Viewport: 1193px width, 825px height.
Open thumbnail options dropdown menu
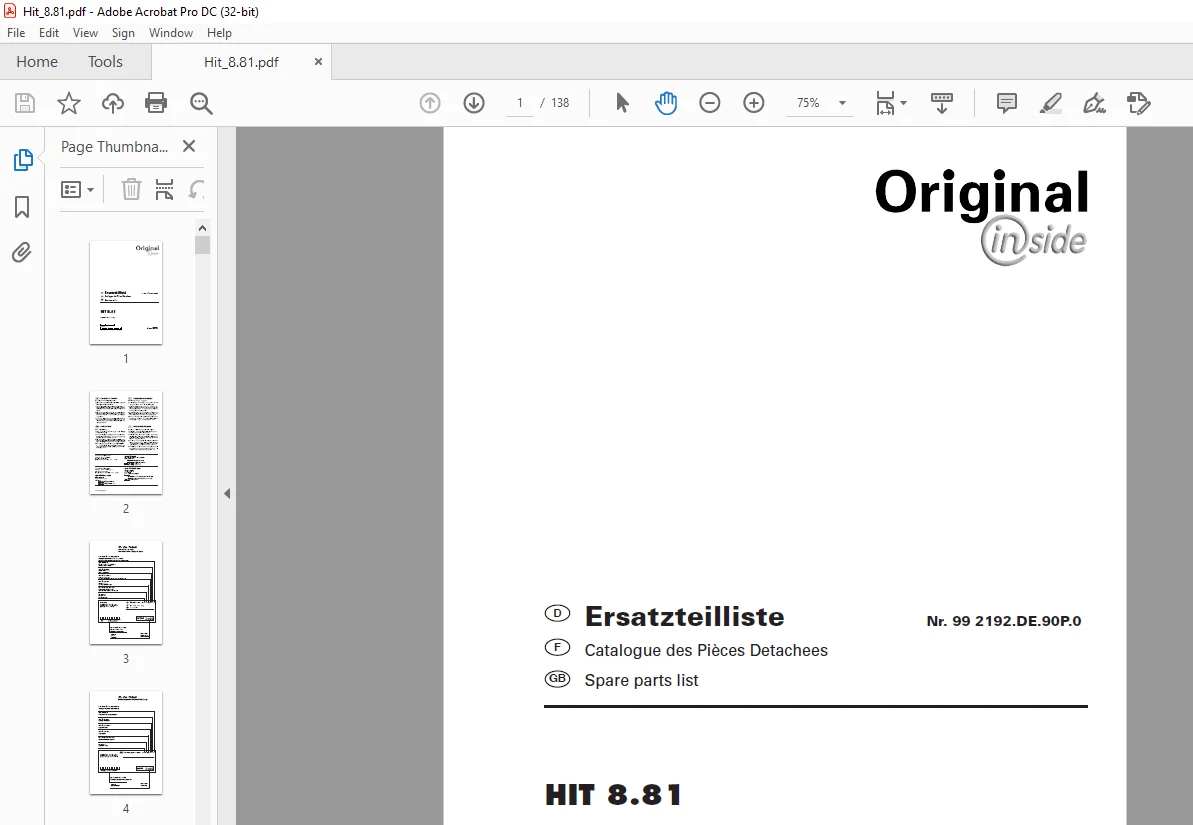coord(78,190)
